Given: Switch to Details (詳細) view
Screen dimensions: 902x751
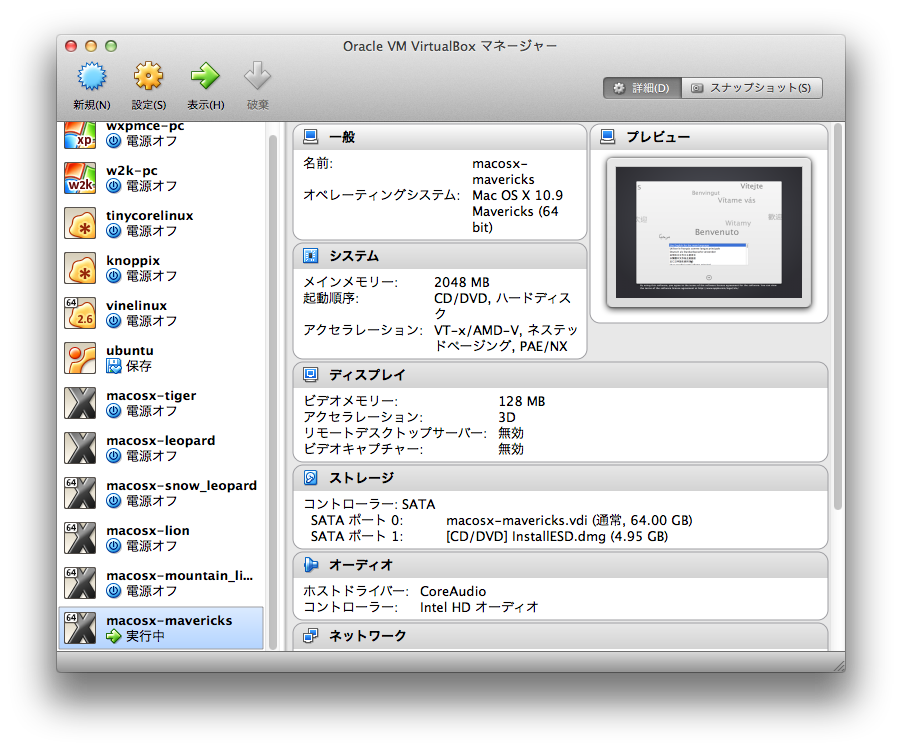Looking at the screenshot, I should [641, 88].
